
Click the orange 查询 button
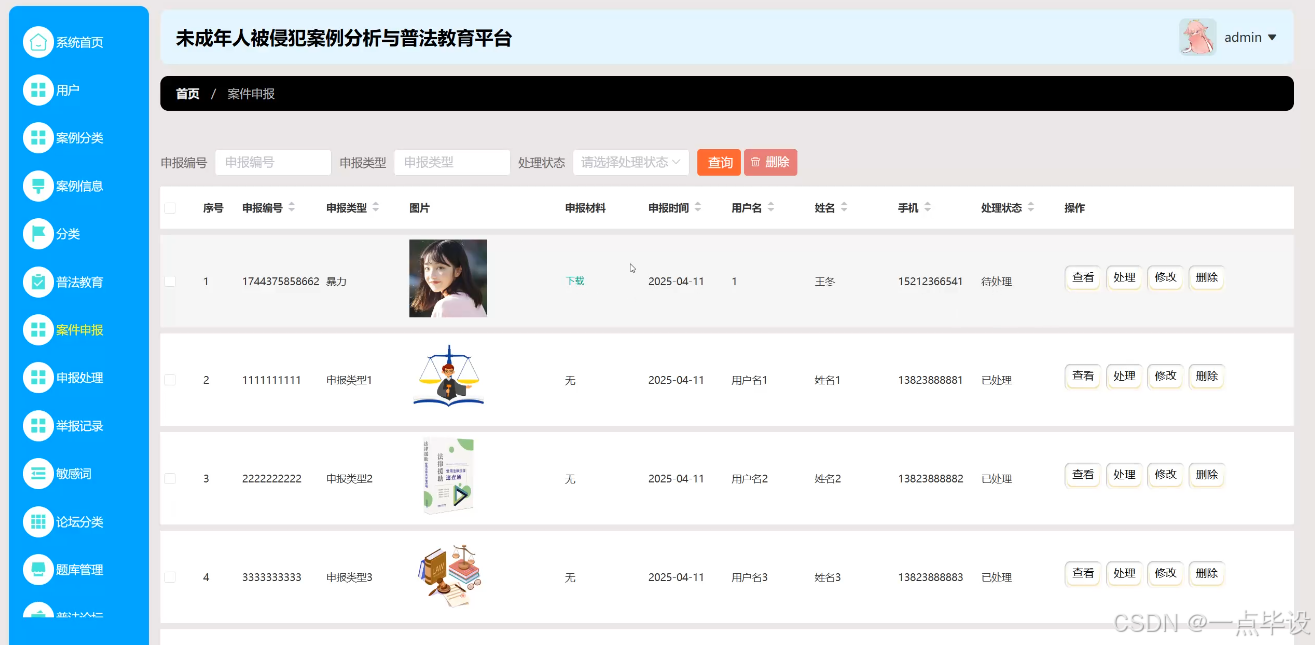tap(719, 162)
